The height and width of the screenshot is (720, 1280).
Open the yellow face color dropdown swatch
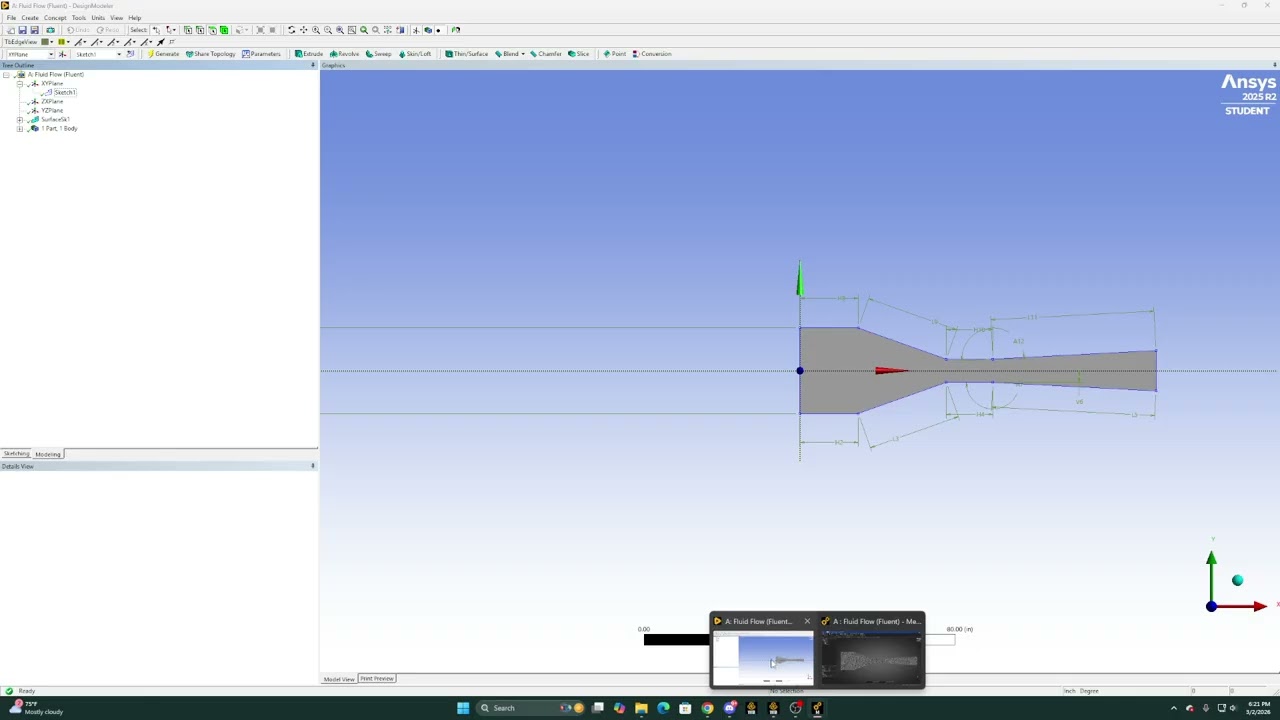point(63,42)
